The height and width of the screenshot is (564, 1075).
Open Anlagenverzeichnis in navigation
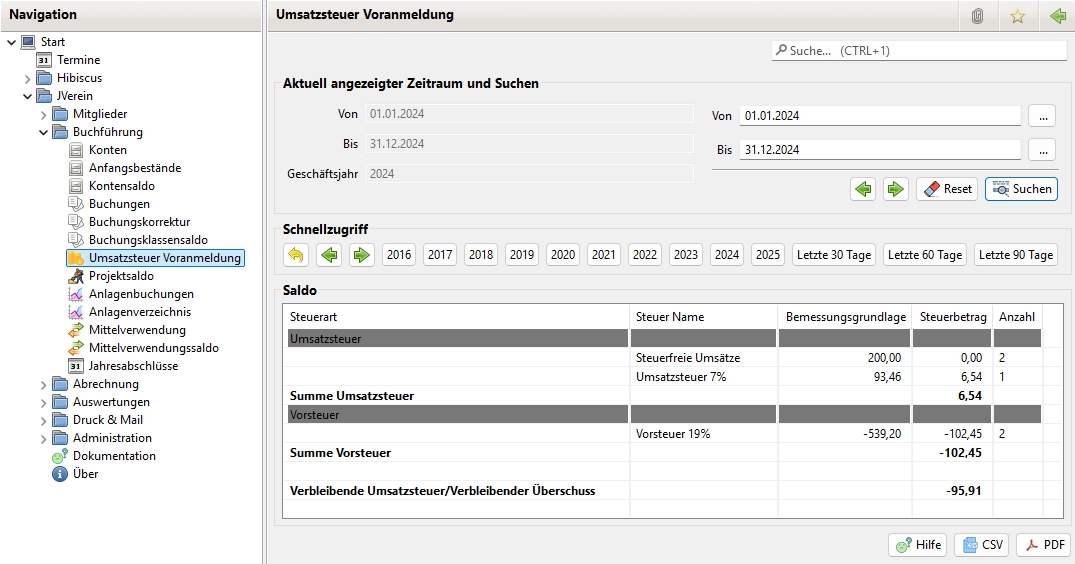coord(139,312)
